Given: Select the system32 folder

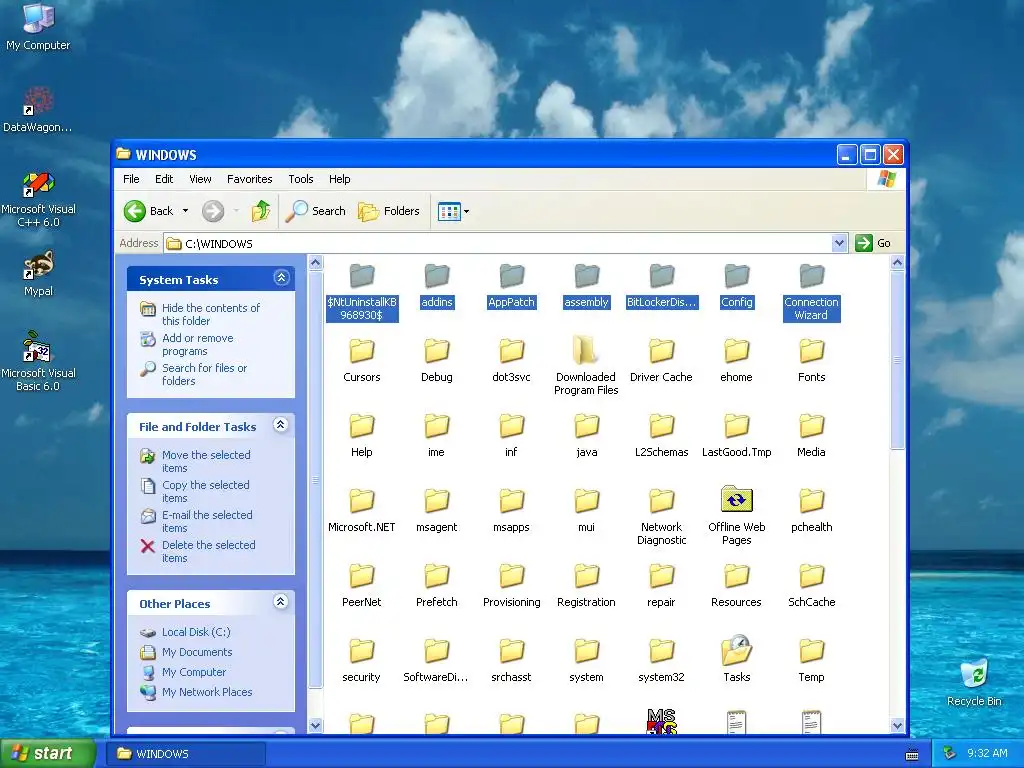Looking at the screenshot, I should coord(661,660).
